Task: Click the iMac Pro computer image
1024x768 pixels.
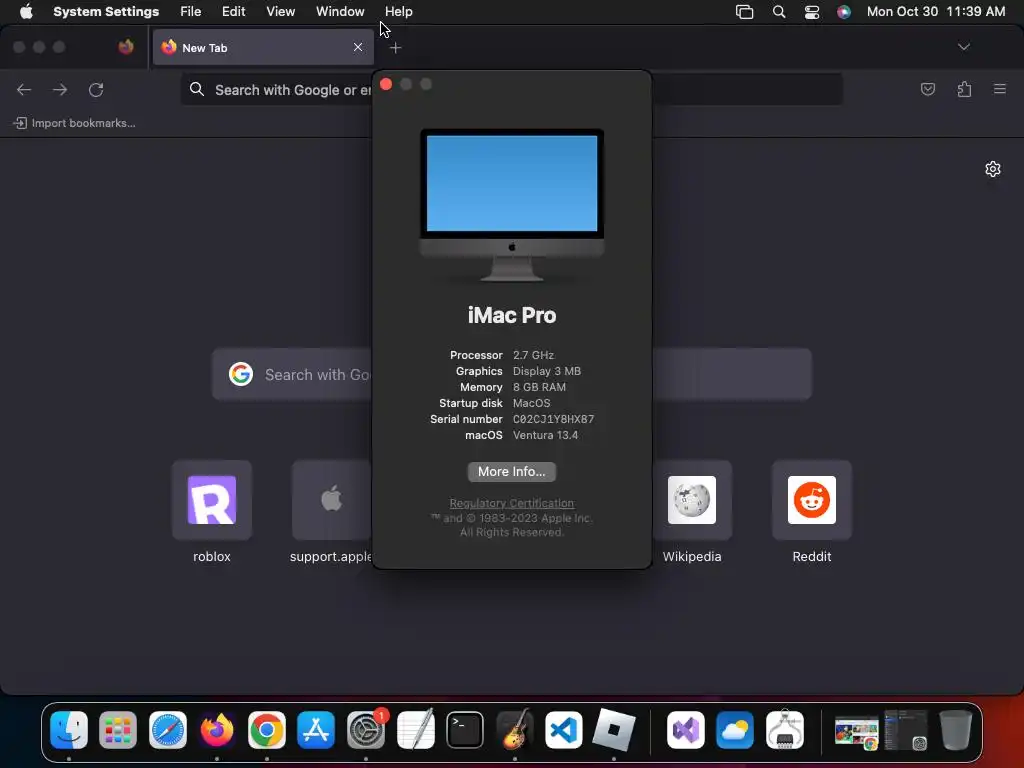Action: point(511,205)
